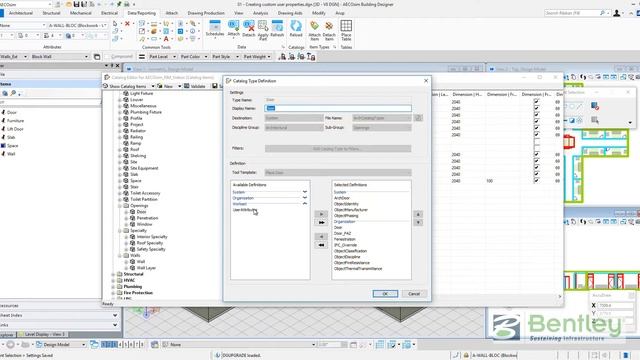Toggle the checkbox in the fourth table row
640x360 pixels.
tap(536, 121)
